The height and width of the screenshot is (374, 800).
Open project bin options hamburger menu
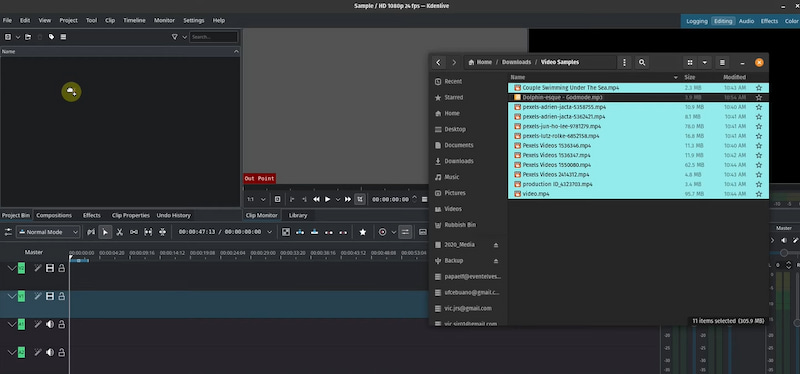pos(63,37)
